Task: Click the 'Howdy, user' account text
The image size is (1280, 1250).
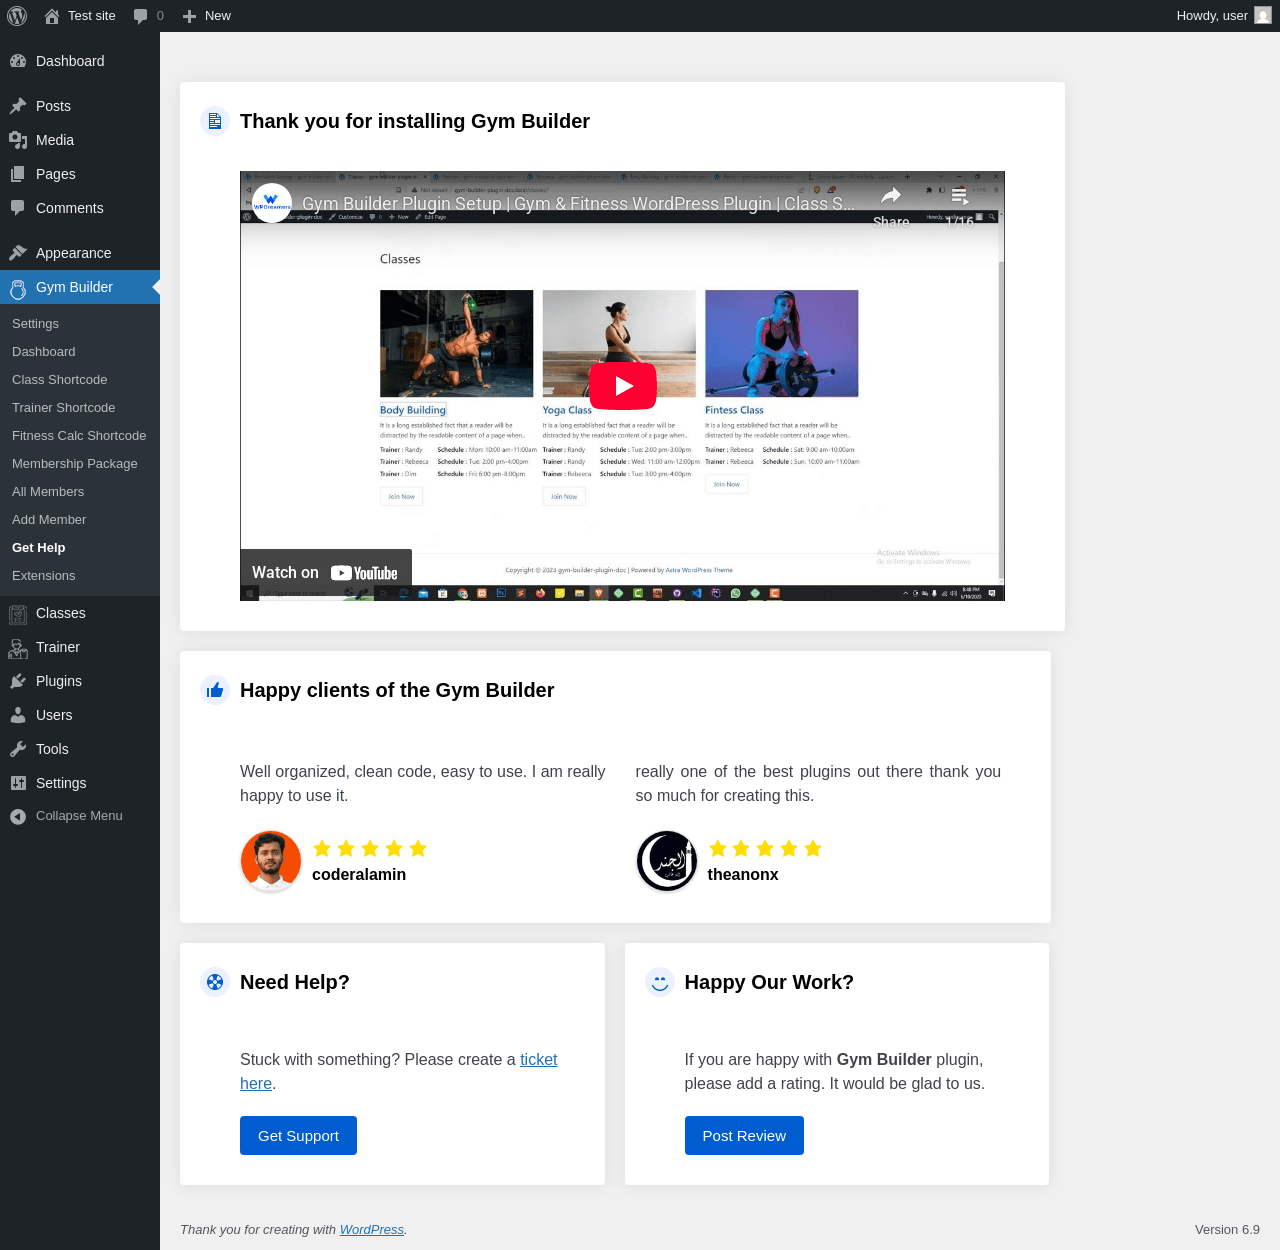Action: (1212, 16)
